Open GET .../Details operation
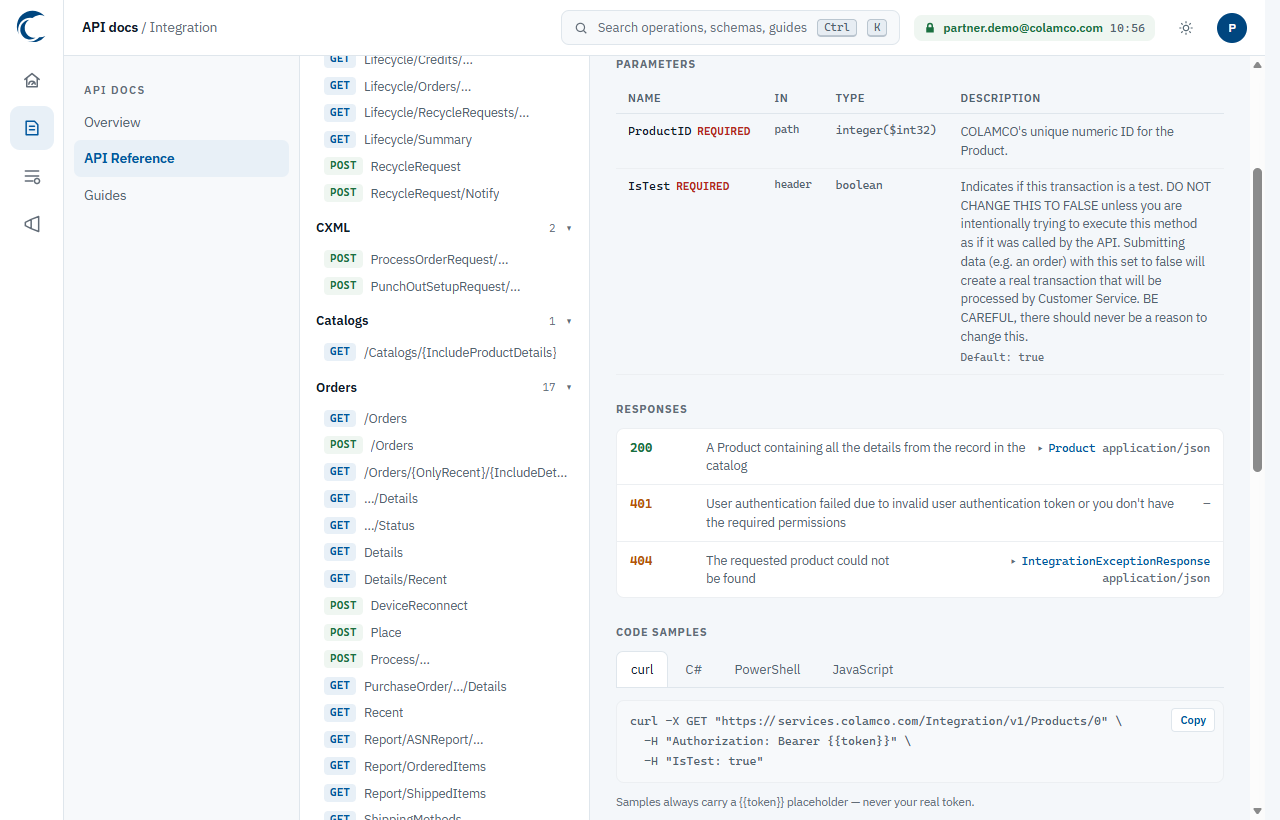The height and width of the screenshot is (820, 1280). pyautogui.click(x=445, y=498)
